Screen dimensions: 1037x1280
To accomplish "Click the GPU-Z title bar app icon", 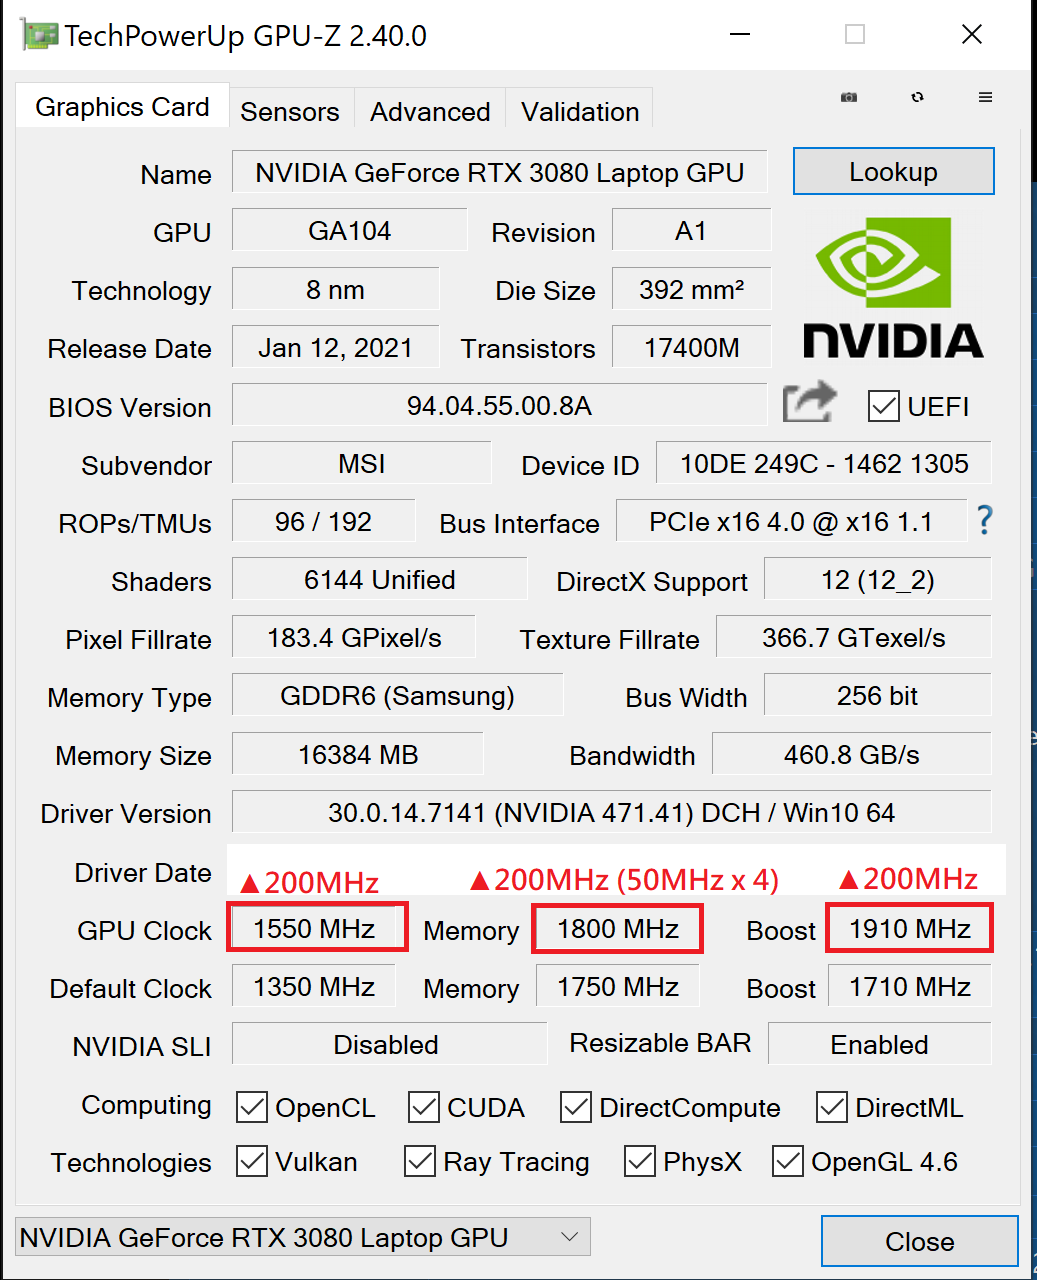I will coord(39,35).
